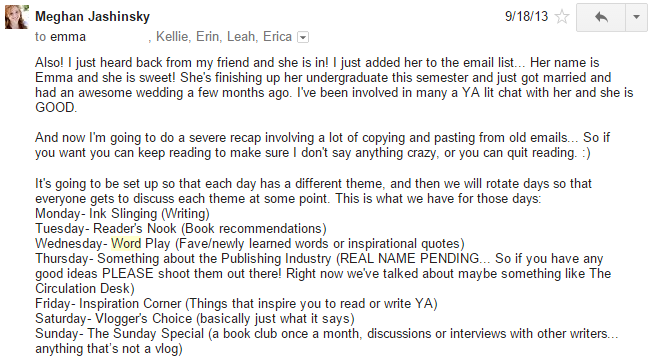656x362 pixels.
Task: Select recipient emma in the to line
Action: [x=68, y=37]
